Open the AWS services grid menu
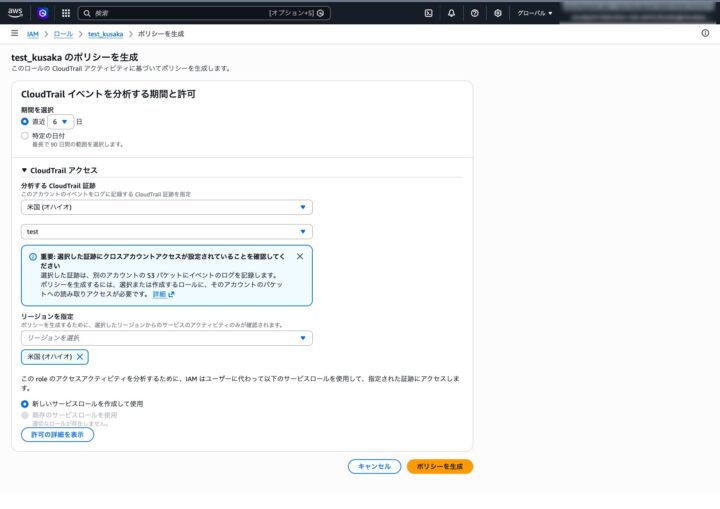 [66, 13]
